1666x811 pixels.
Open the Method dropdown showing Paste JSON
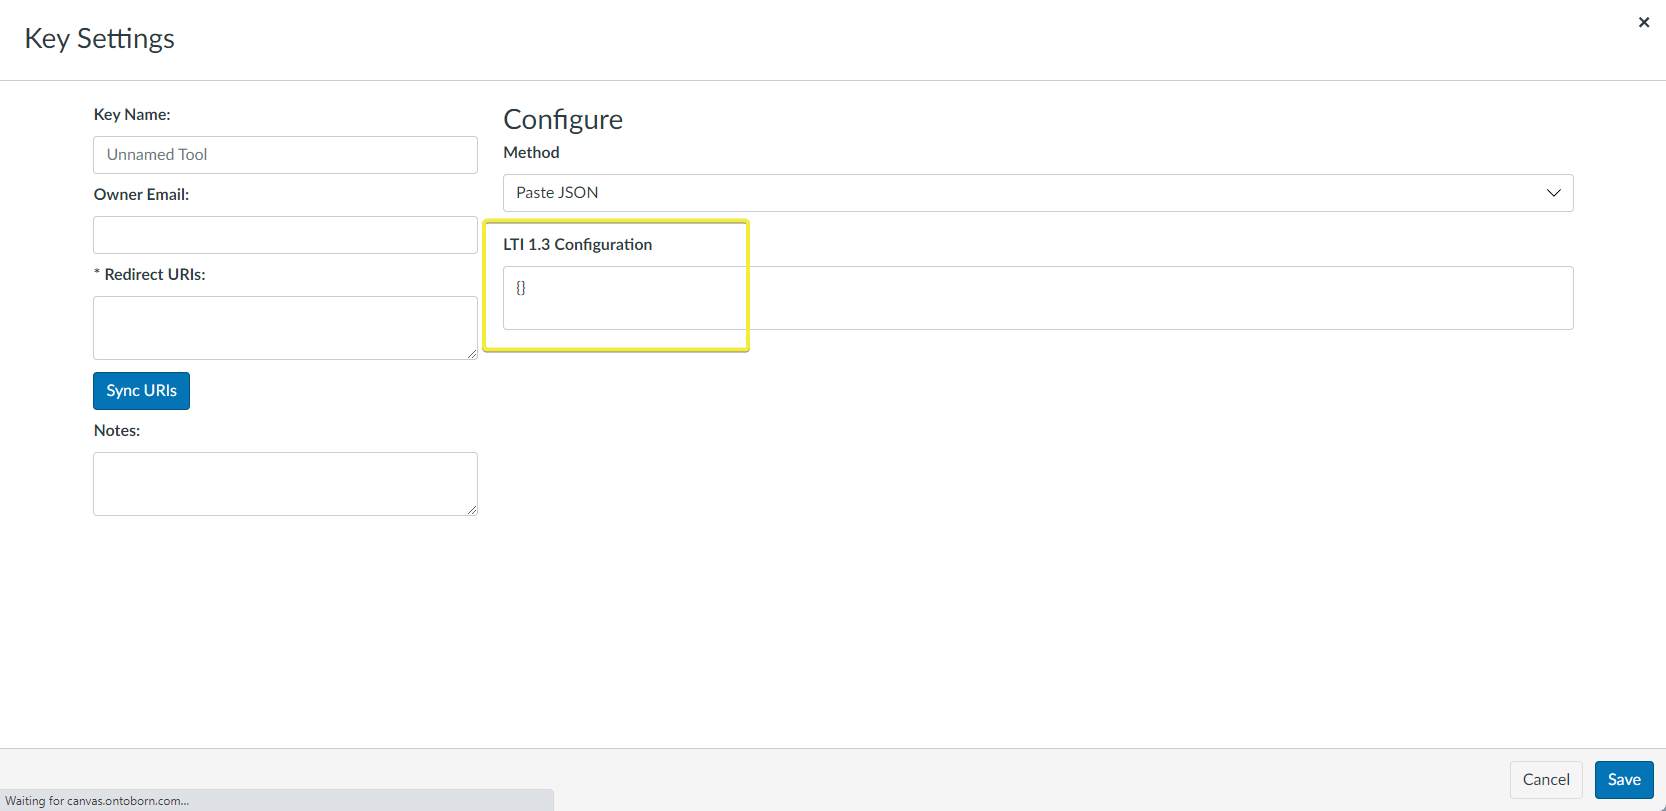point(1038,193)
